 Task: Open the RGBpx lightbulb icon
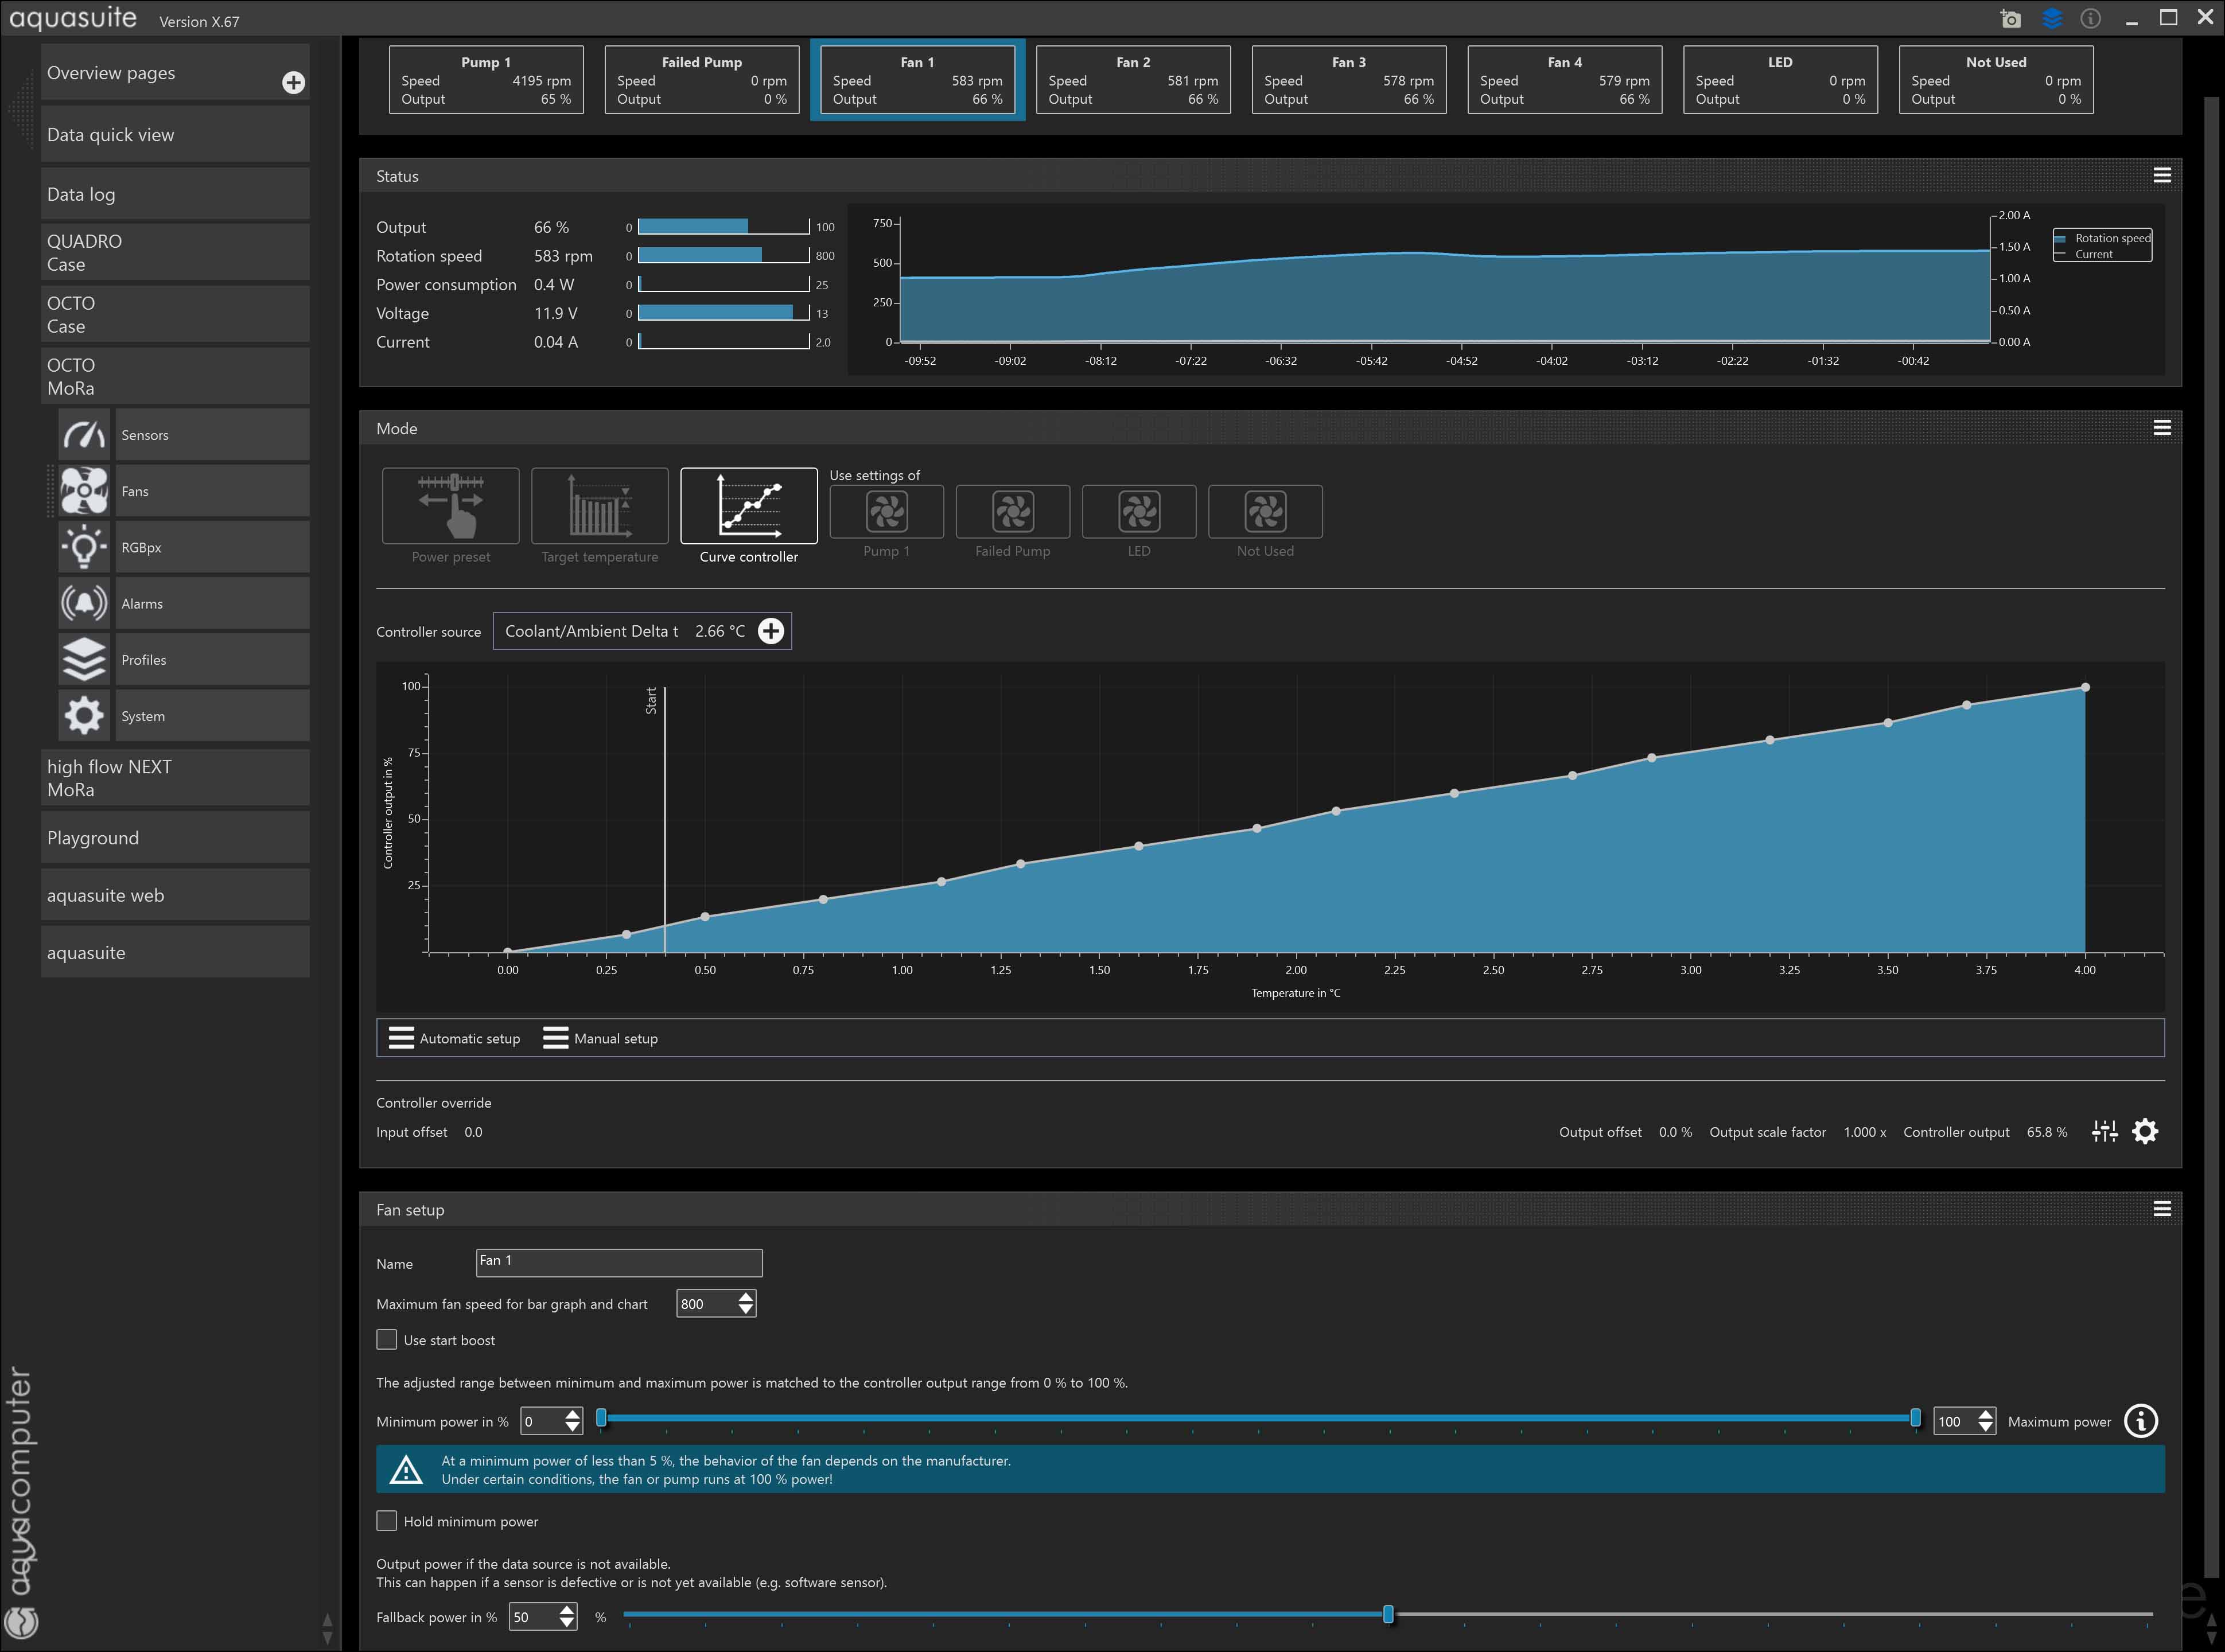tap(84, 547)
